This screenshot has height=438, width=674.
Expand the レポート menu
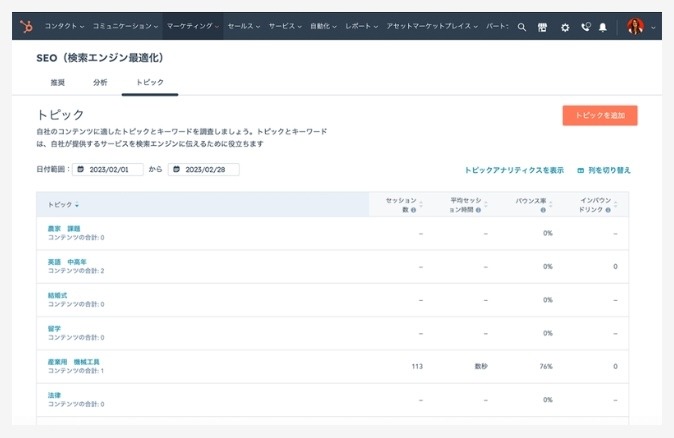[x=362, y=26]
